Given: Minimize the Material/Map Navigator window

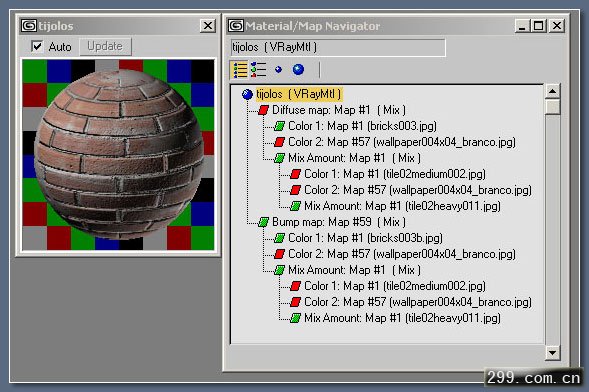Looking at the screenshot, I should coord(522,26).
